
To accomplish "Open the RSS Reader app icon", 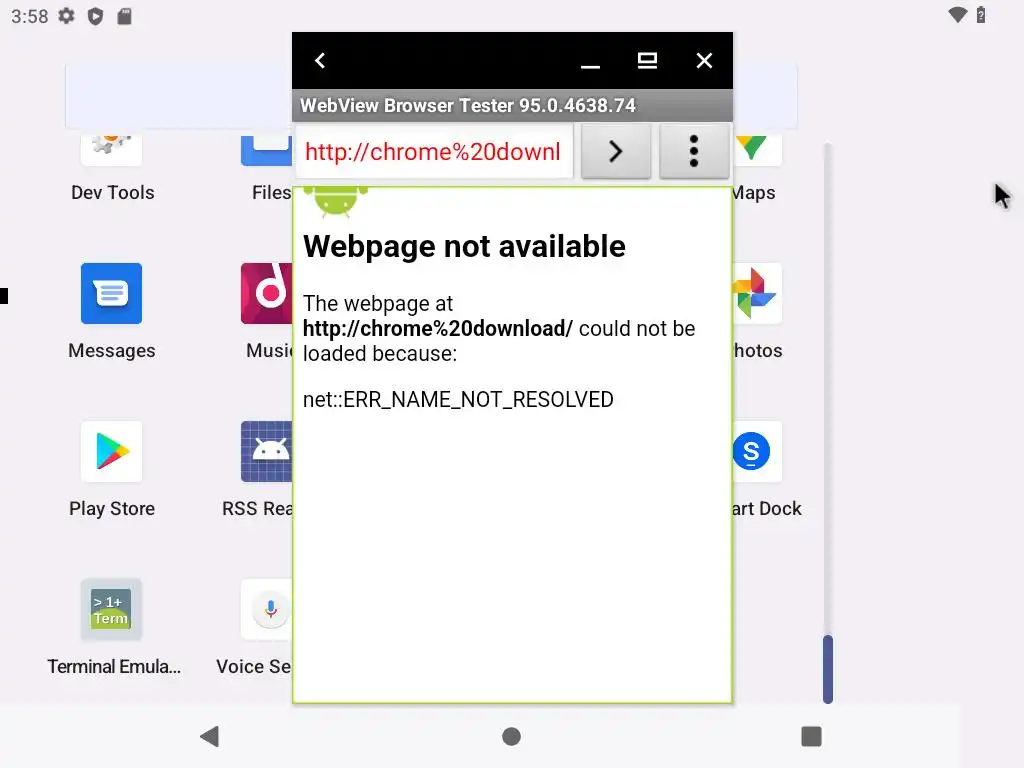I will point(266,451).
